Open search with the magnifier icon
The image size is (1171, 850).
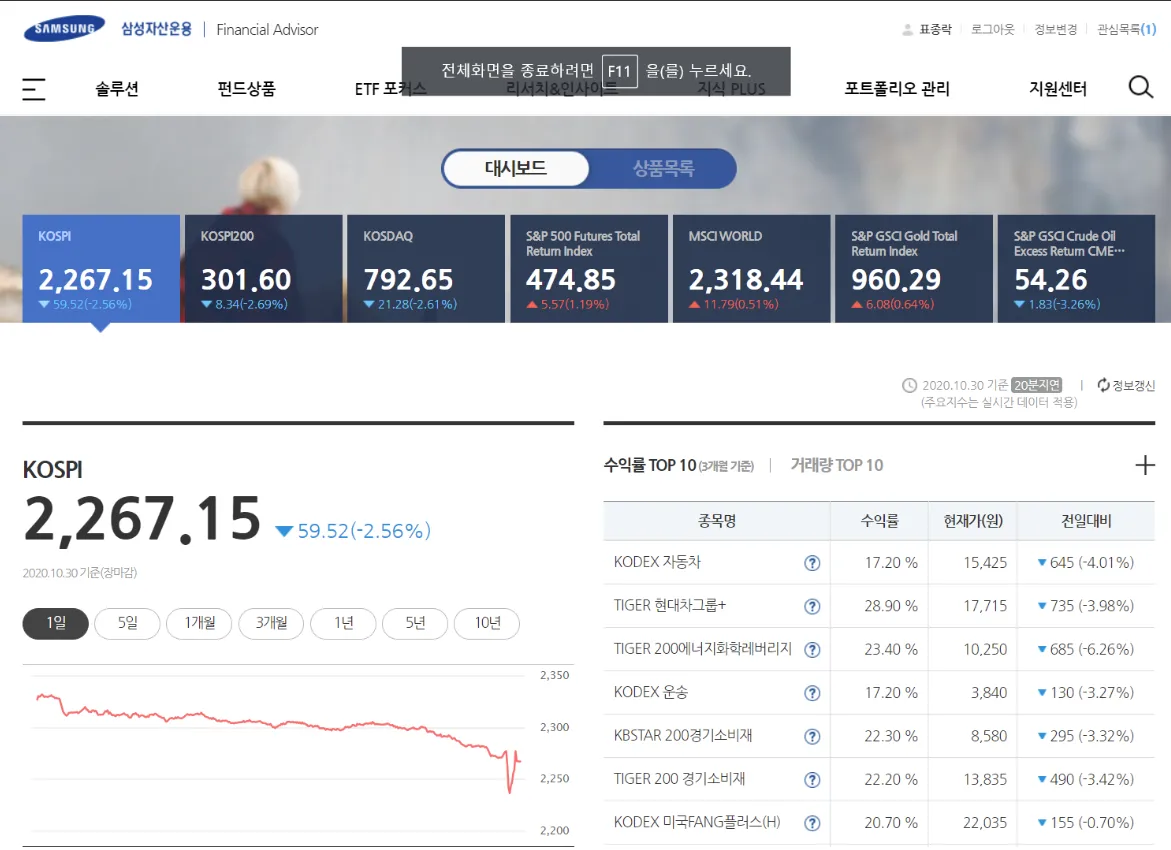click(1139, 87)
